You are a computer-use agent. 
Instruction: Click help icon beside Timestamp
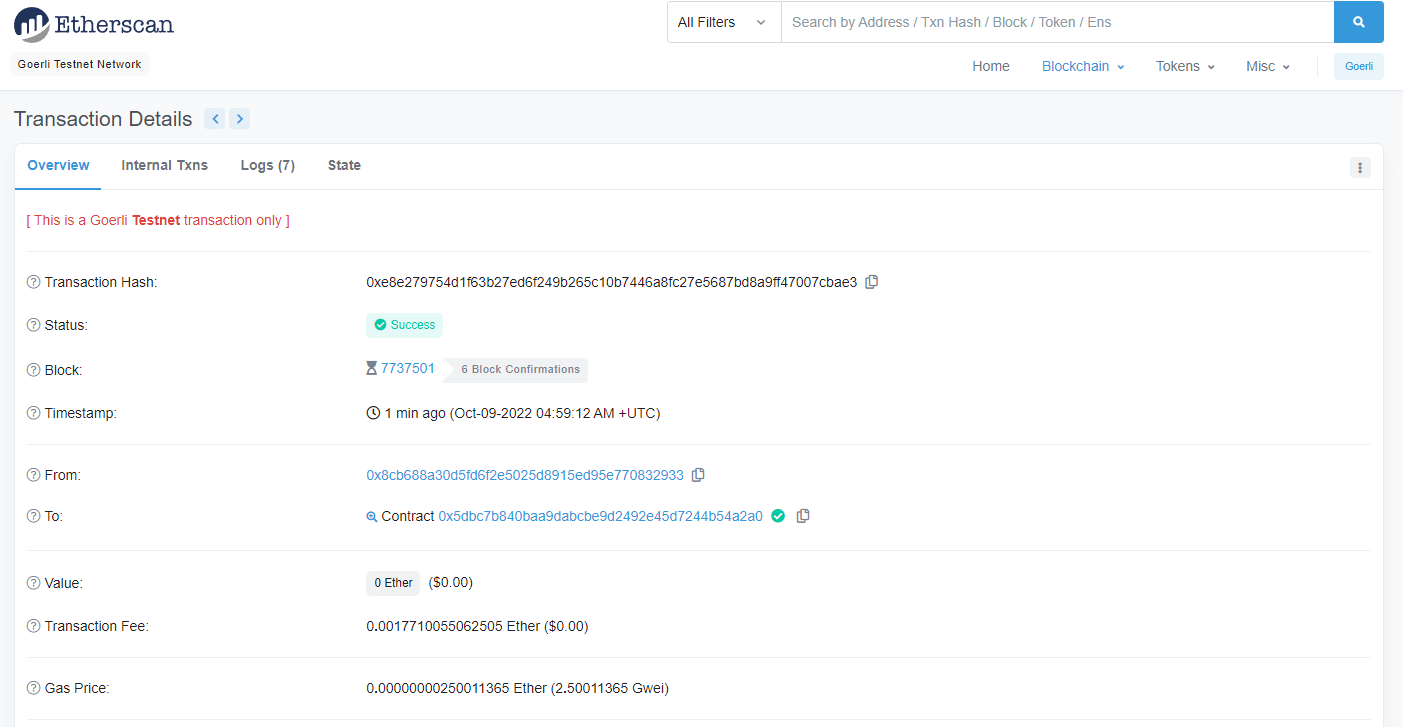[33, 413]
